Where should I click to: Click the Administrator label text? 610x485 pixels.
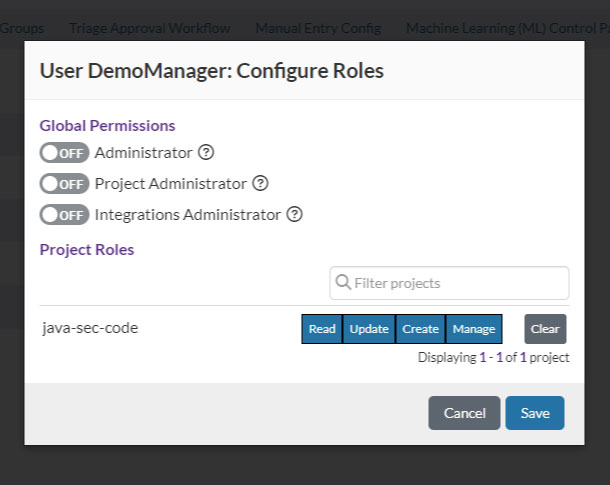coord(144,153)
